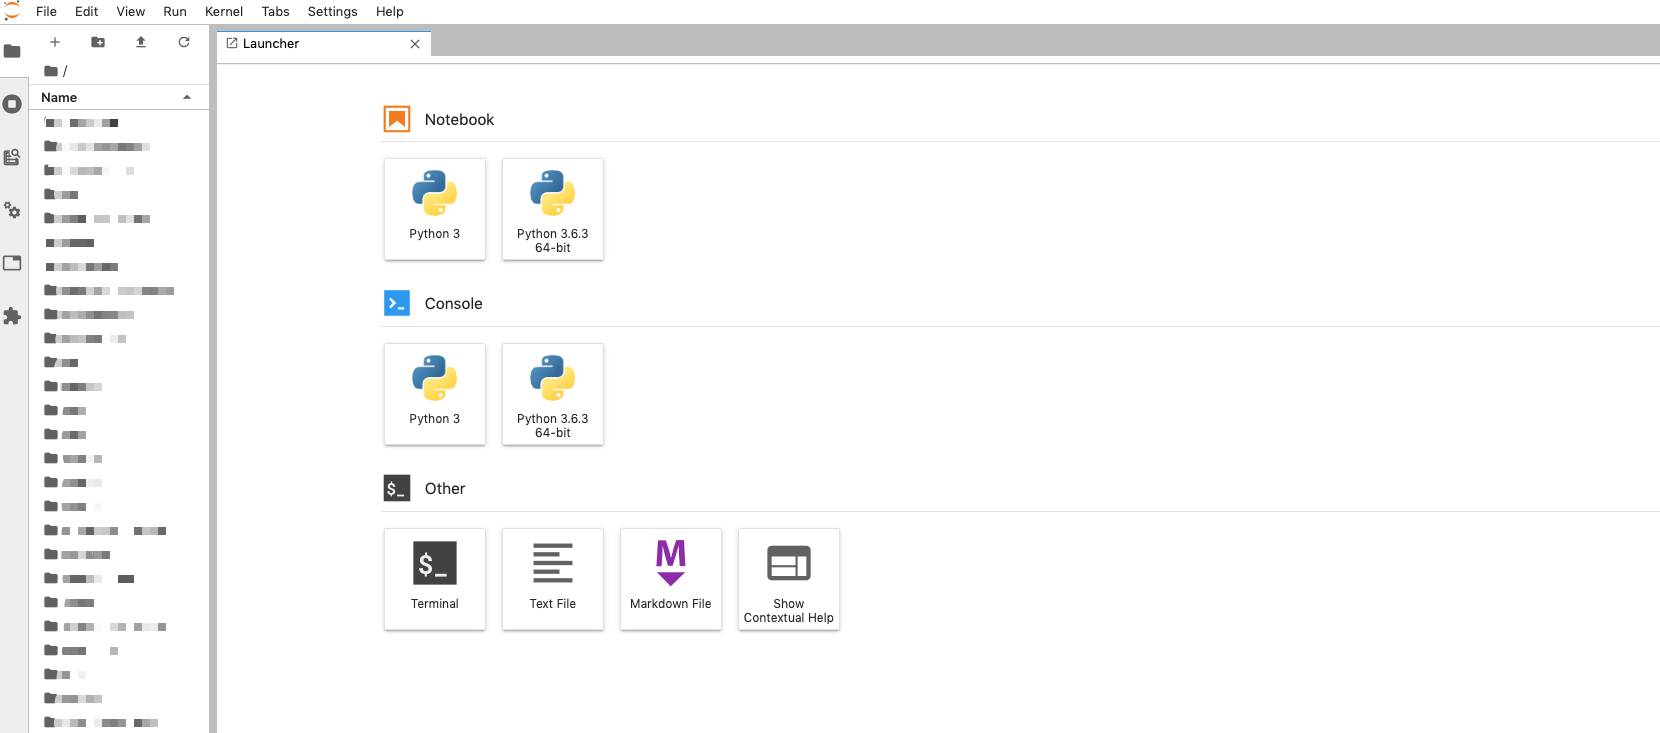Click the New Folder icon
The width and height of the screenshot is (1660, 733).
[x=98, y=42]
